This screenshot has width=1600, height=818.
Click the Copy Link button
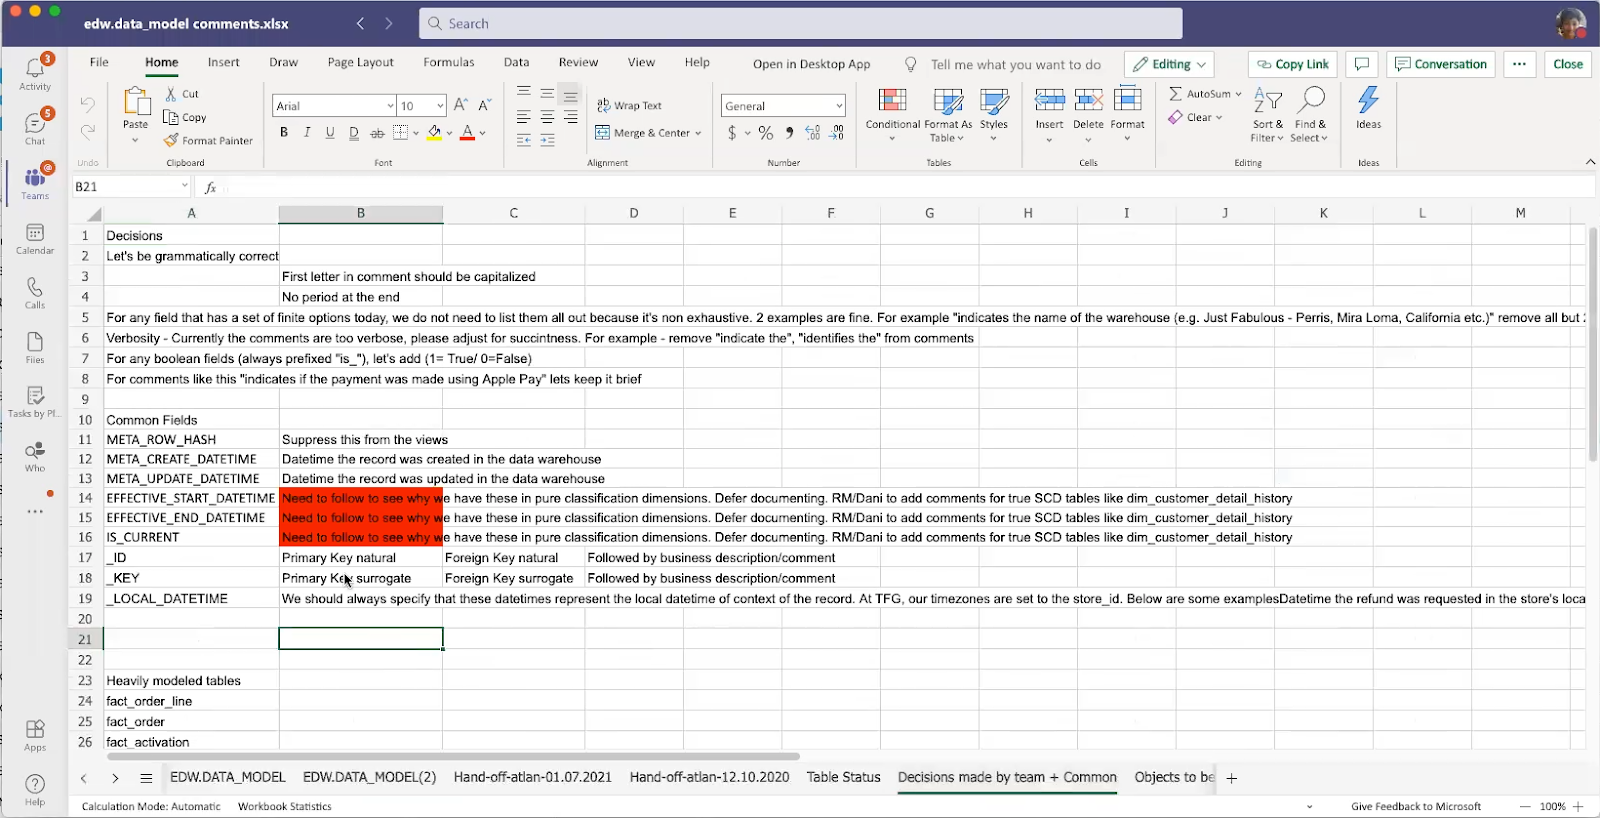[1292, 64]
